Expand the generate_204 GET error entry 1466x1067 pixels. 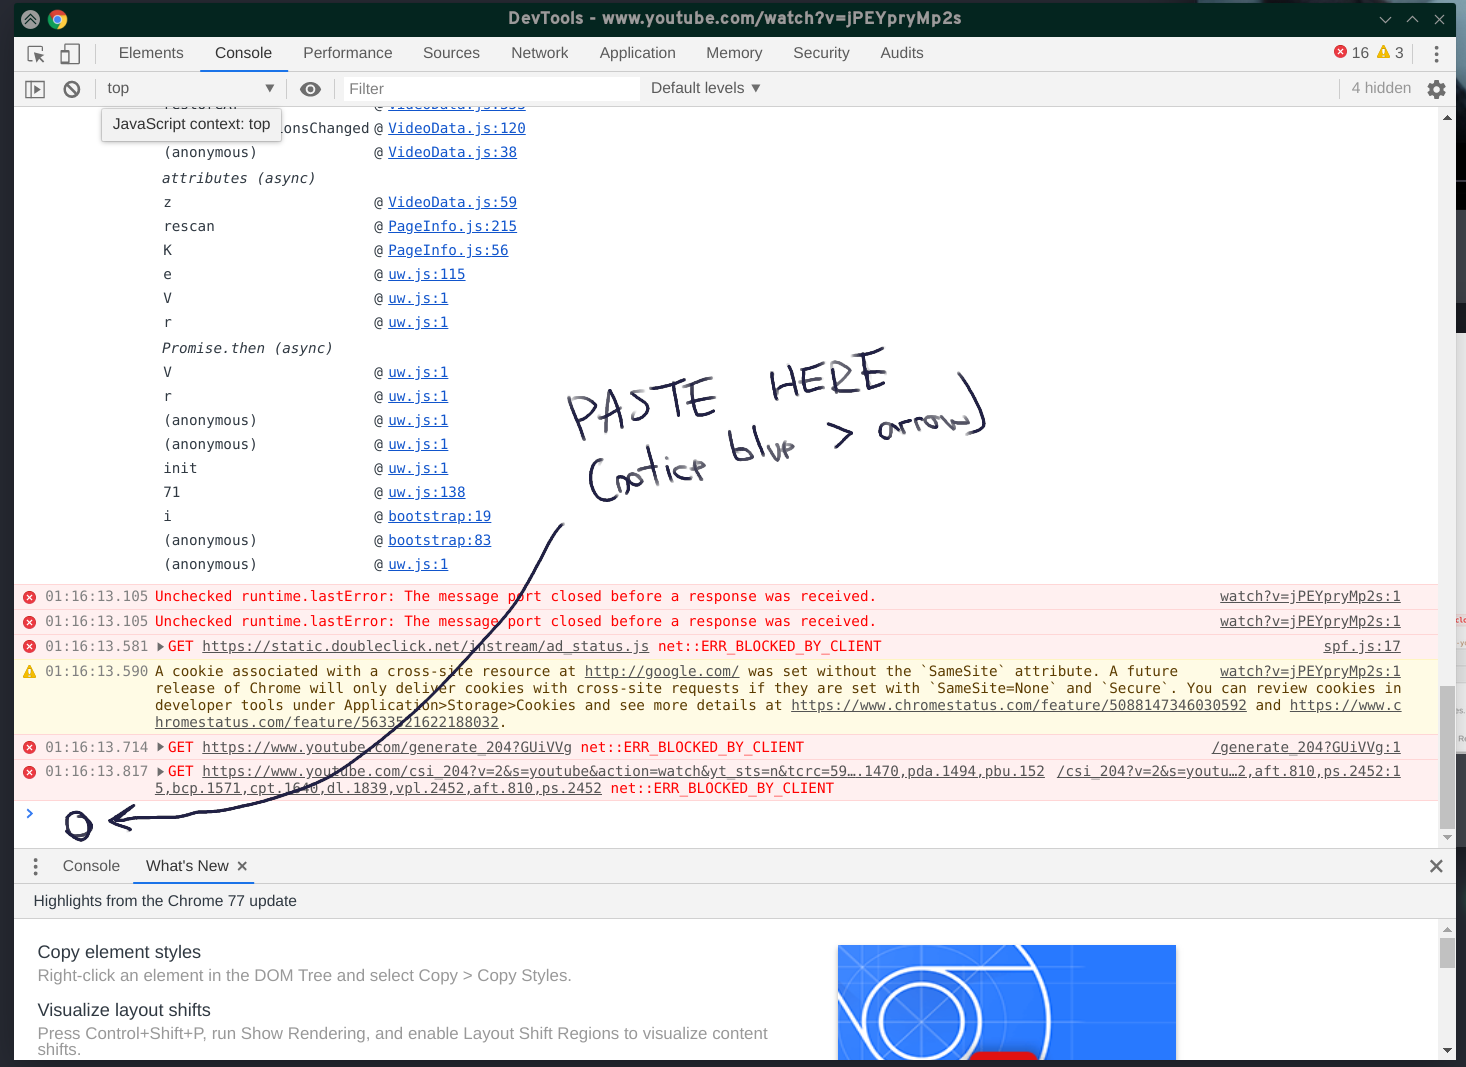[161, 748]
